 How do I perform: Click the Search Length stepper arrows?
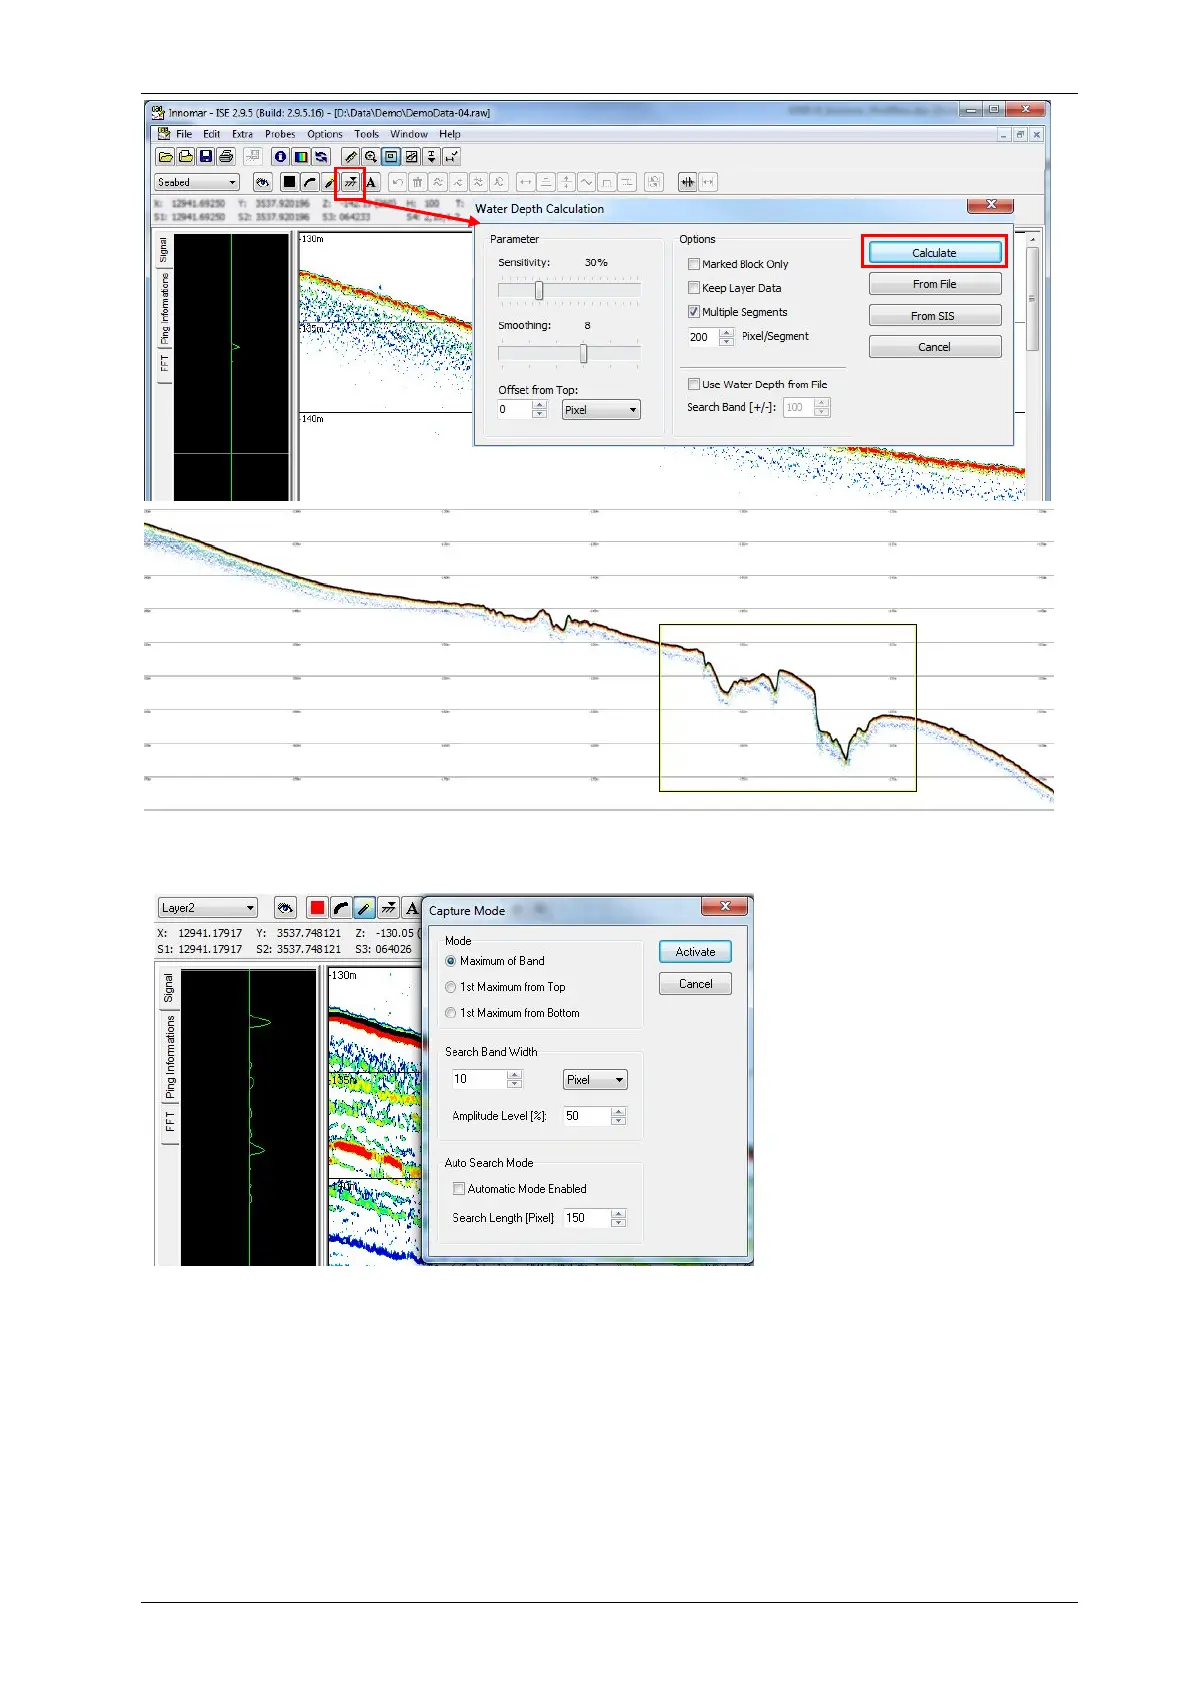point(618,1218)
